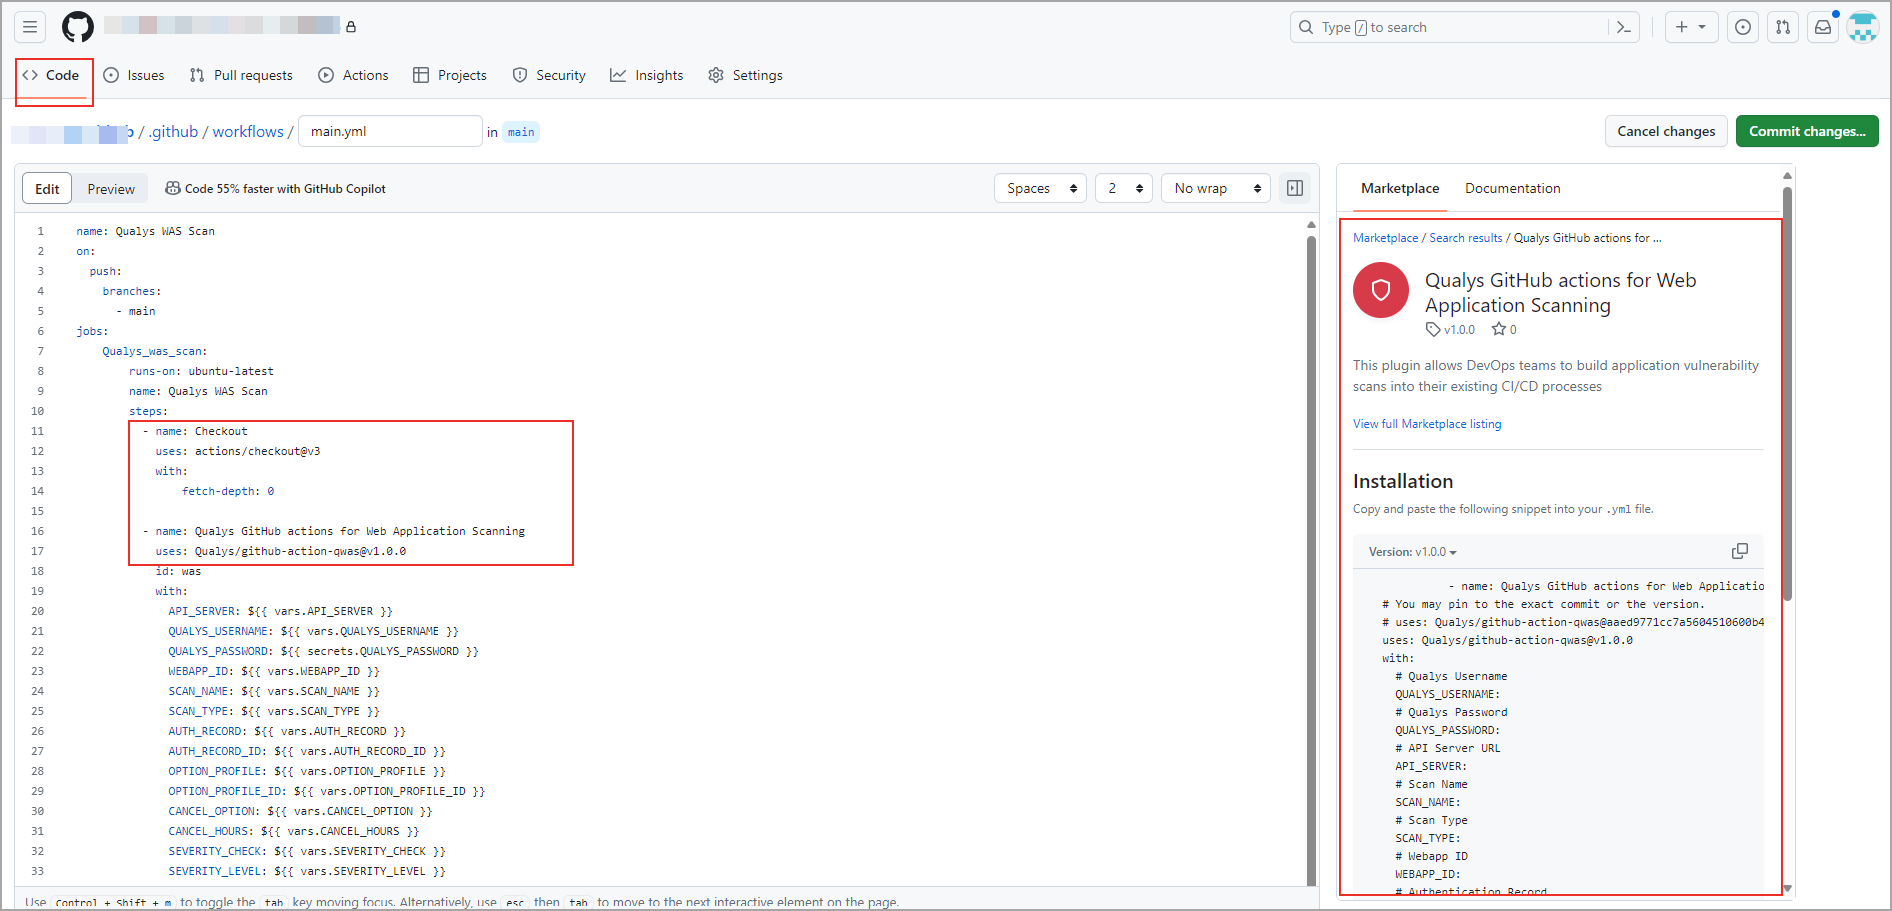Go to GitHub home via Octocat logo
Viewport: 1892px width, 911px height.
tap(78, 27)
